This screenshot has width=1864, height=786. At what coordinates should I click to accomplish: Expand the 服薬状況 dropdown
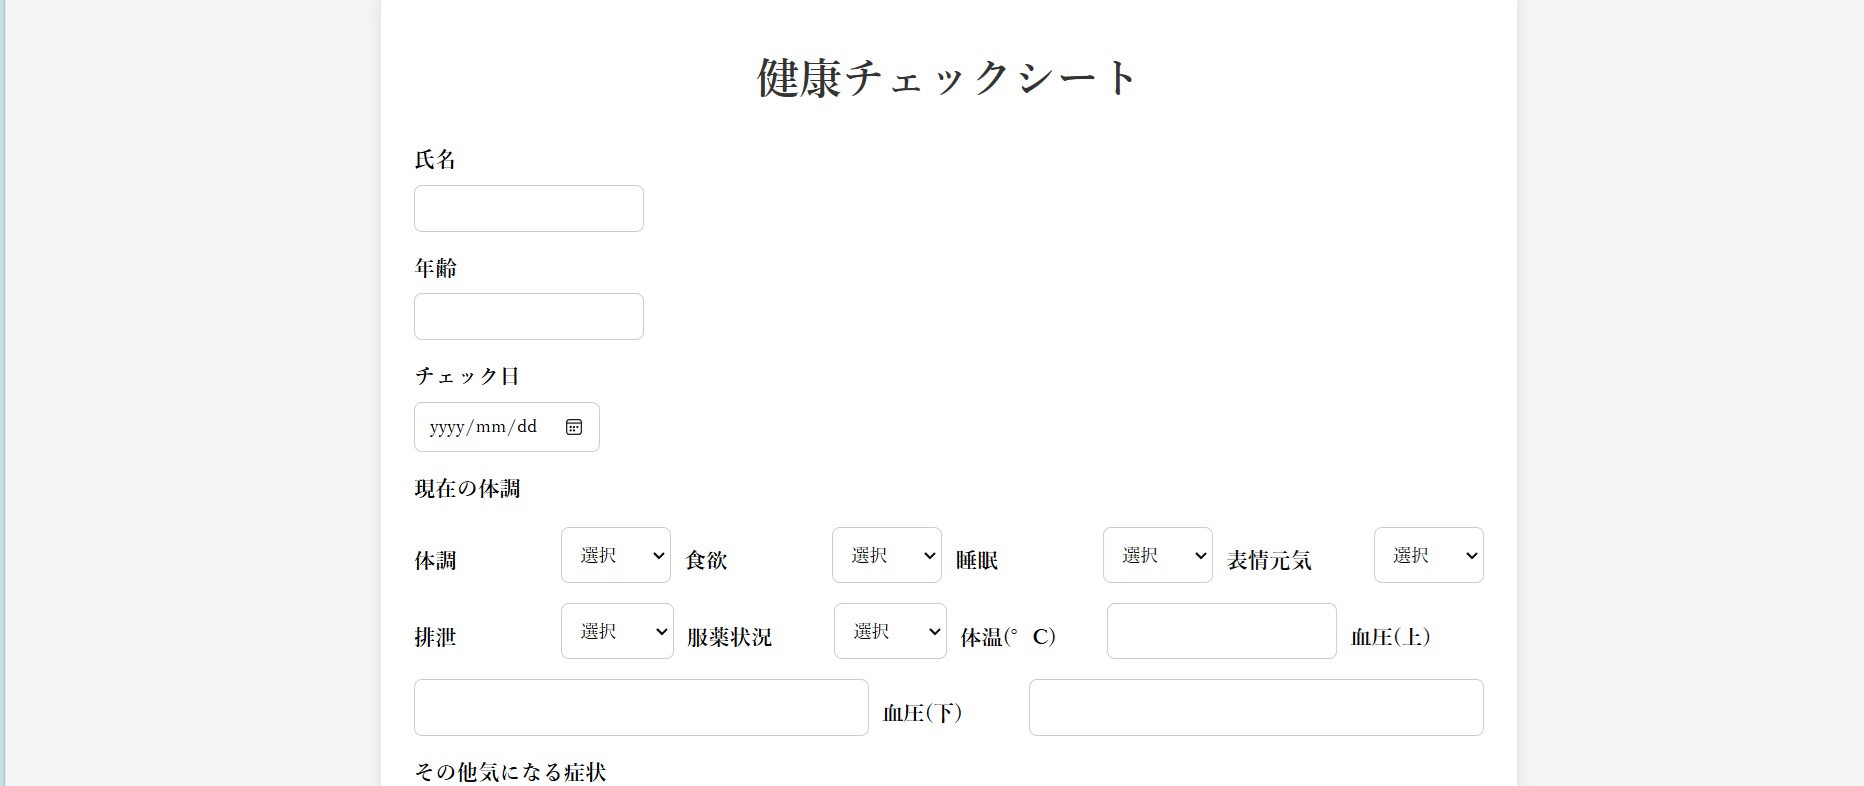(x=890, y=631)
